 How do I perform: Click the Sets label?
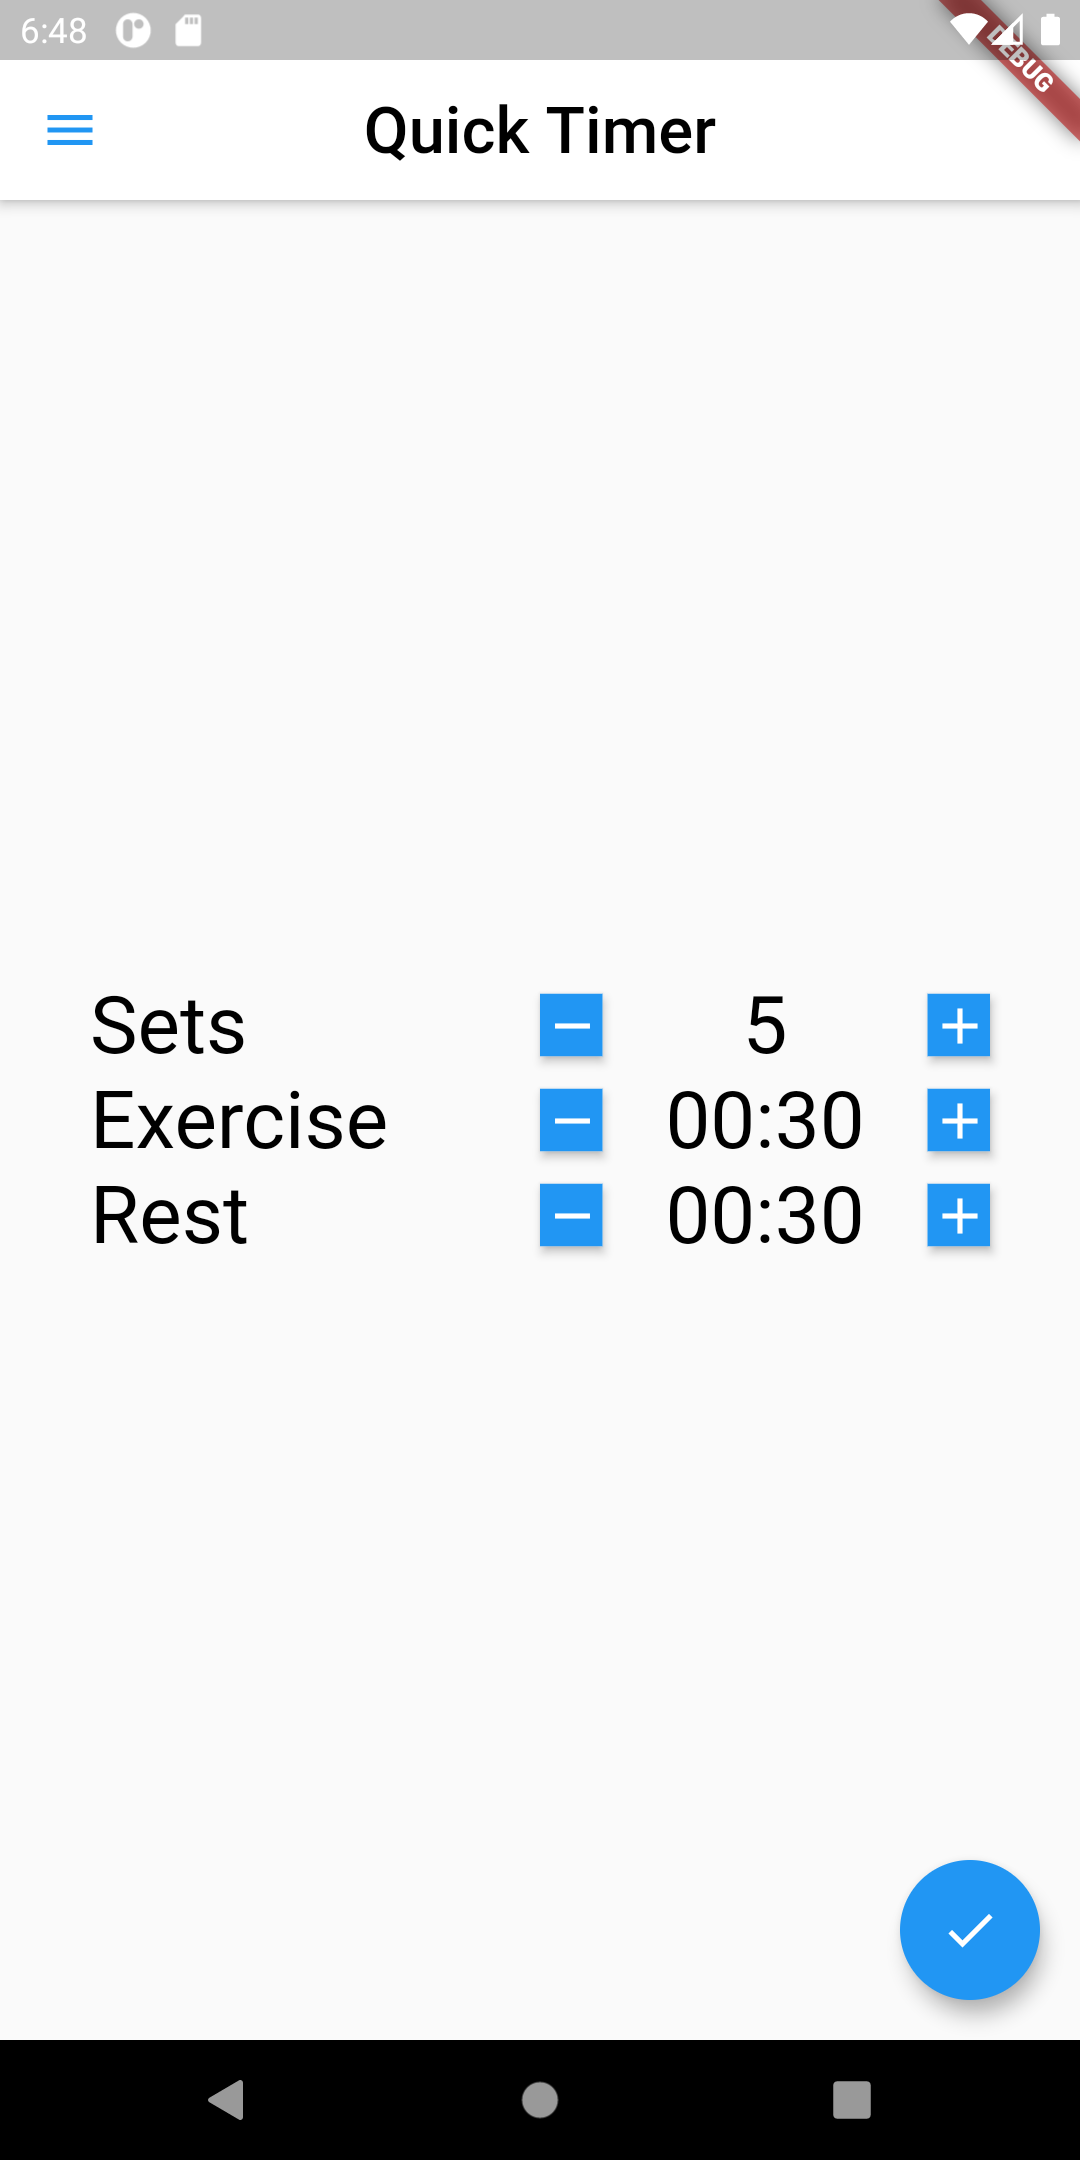[168, 1024]
